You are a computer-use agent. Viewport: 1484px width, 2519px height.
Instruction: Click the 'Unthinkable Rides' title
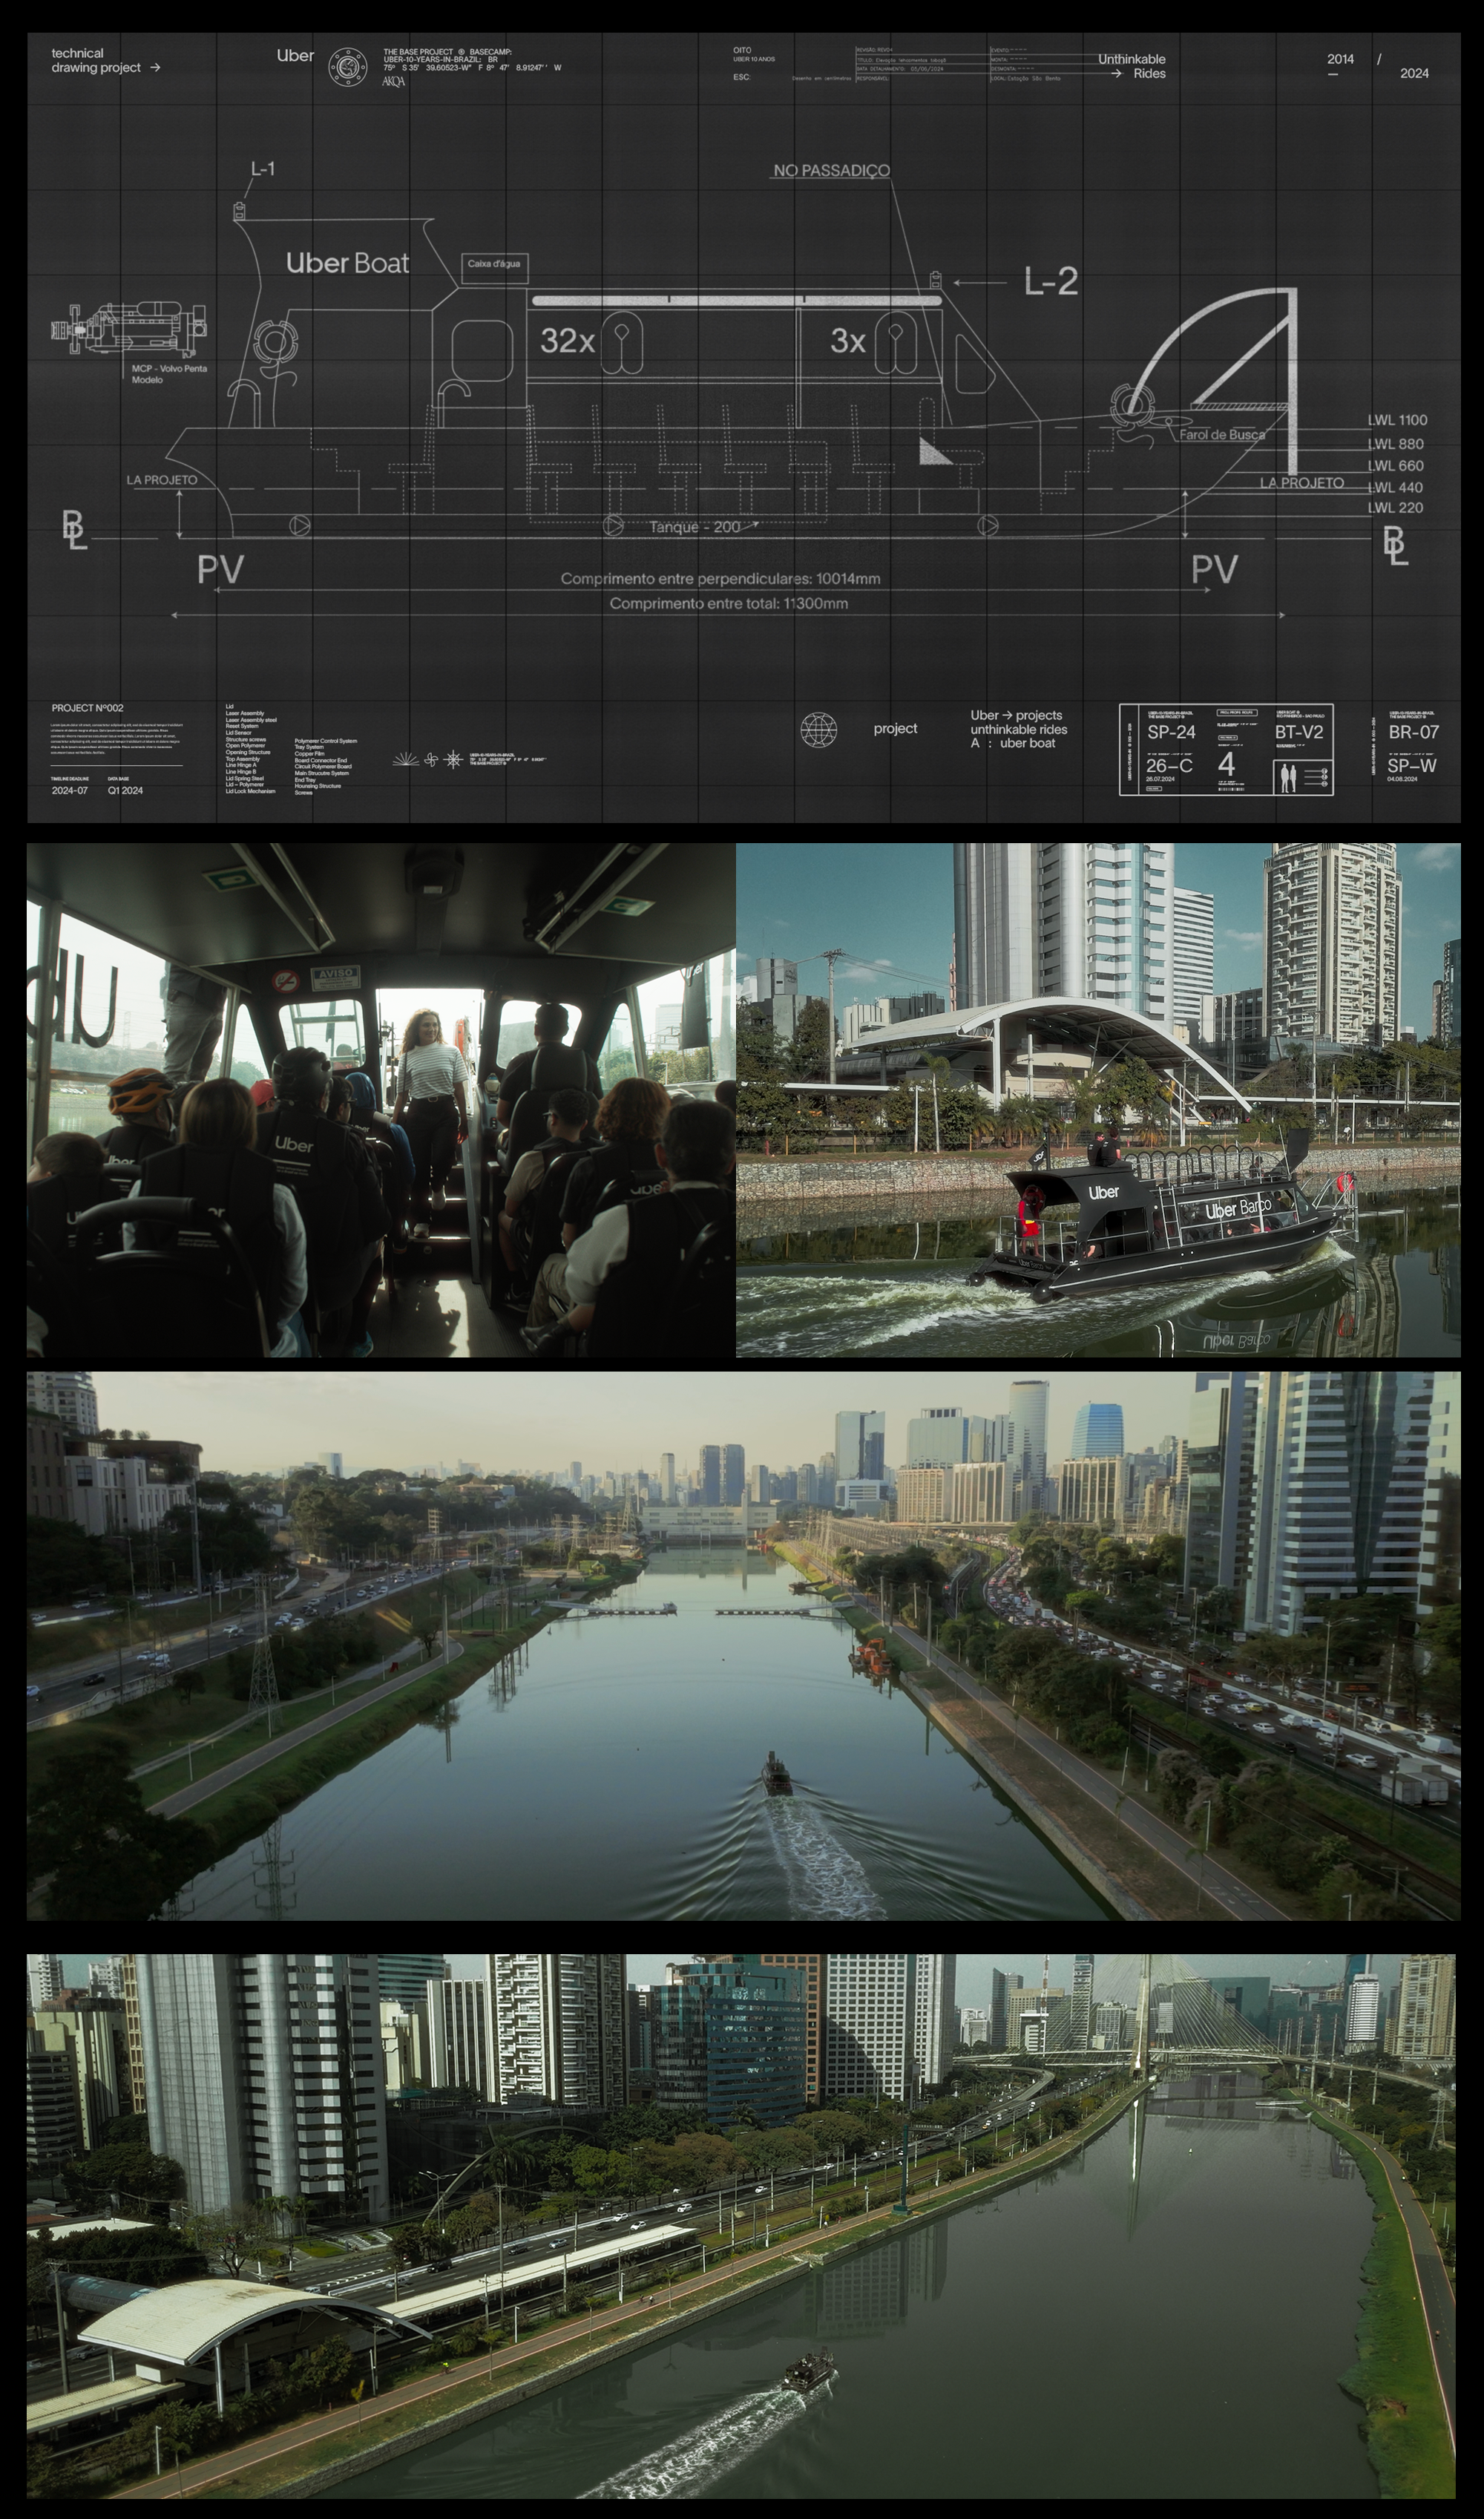pos(1132,66)
